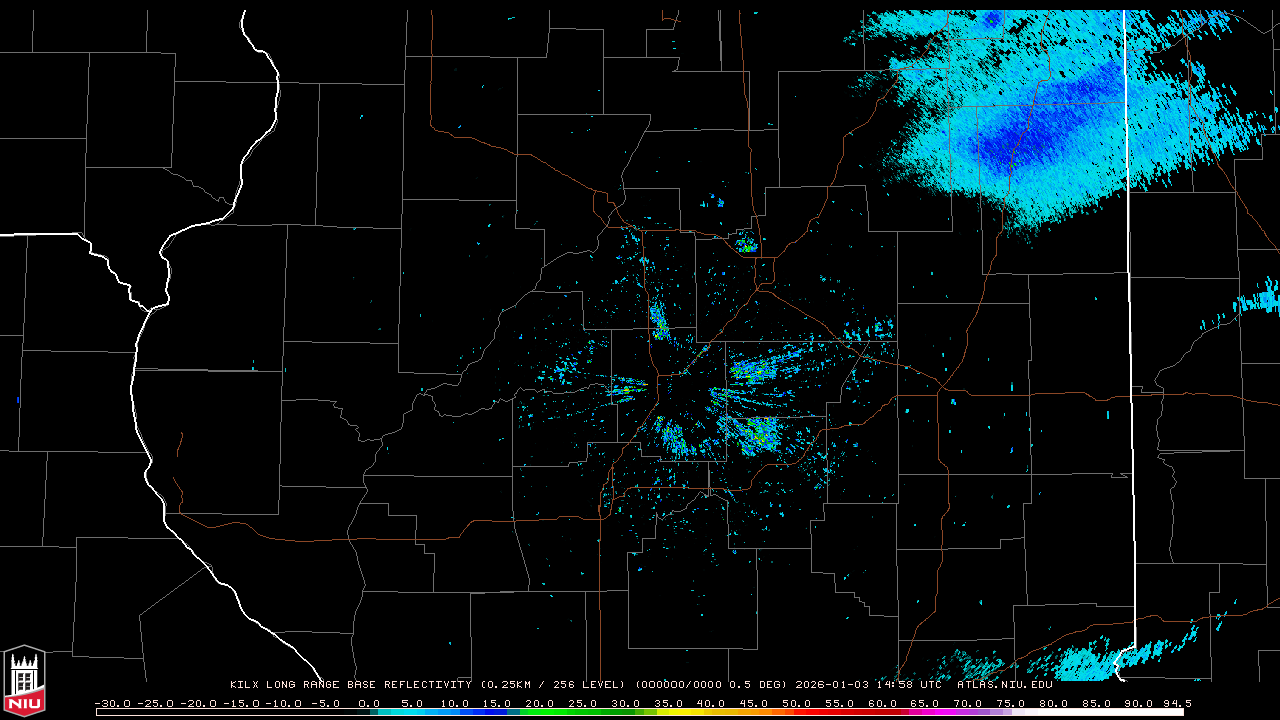Click the 20.0 label on the scale

(540, 703)
